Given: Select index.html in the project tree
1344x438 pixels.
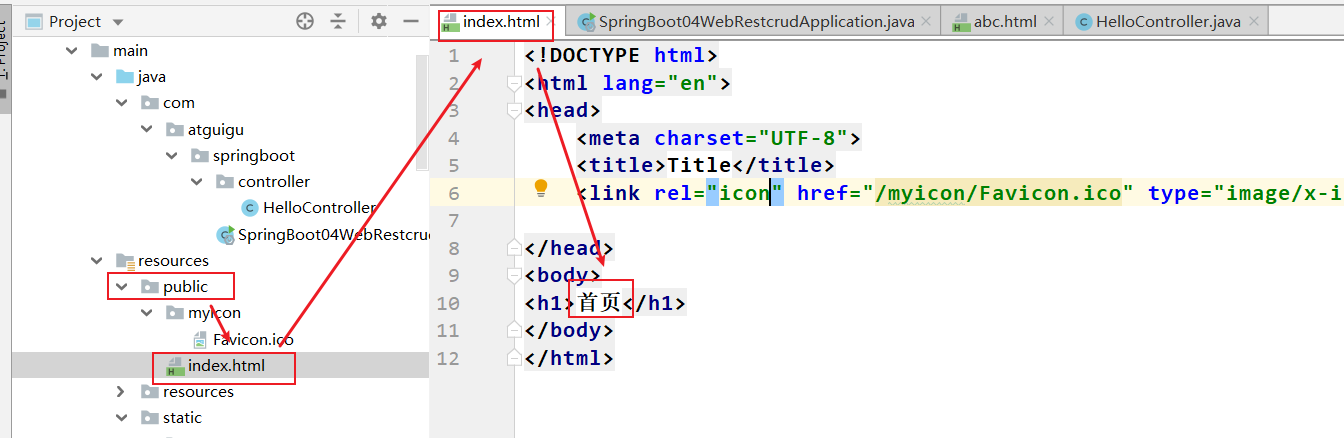Looking at the screenshot, I should [x=226, y=366].
